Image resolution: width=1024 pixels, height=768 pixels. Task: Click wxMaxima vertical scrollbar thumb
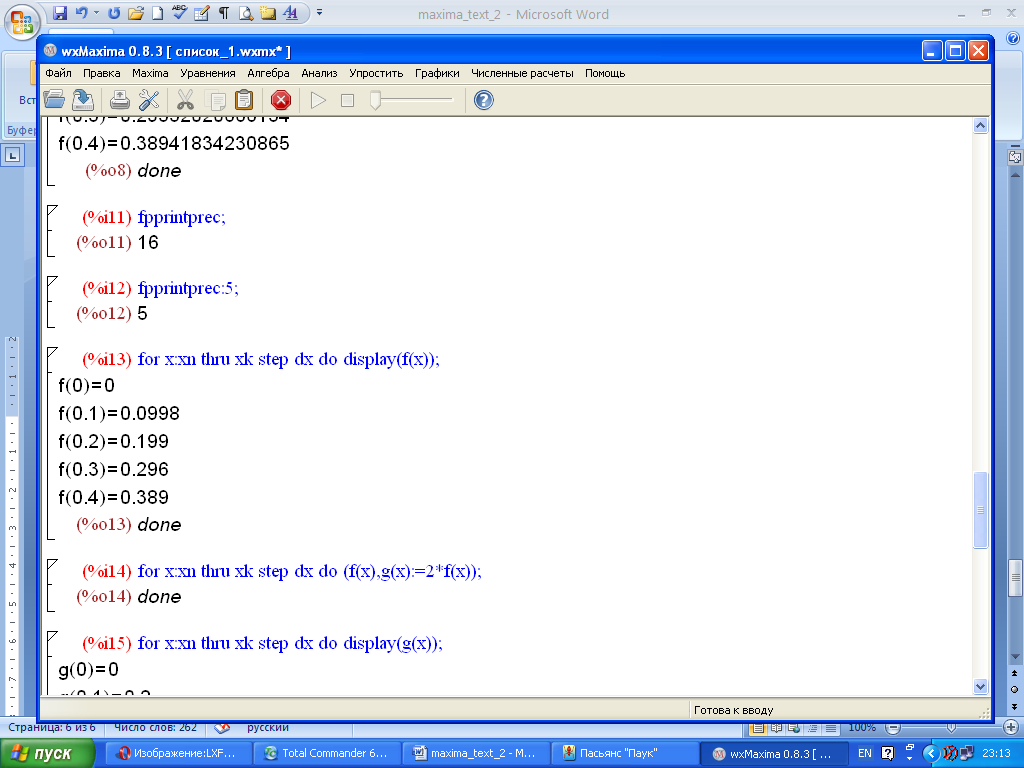click(x=980, y=510)
